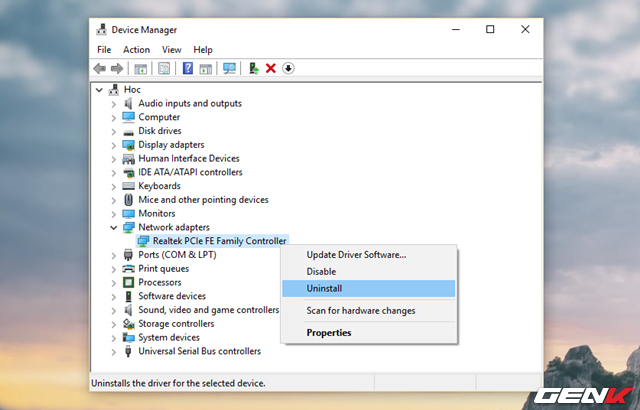Select the Storage controllers label
Screen dimensions: 640x410
(176, 324)
